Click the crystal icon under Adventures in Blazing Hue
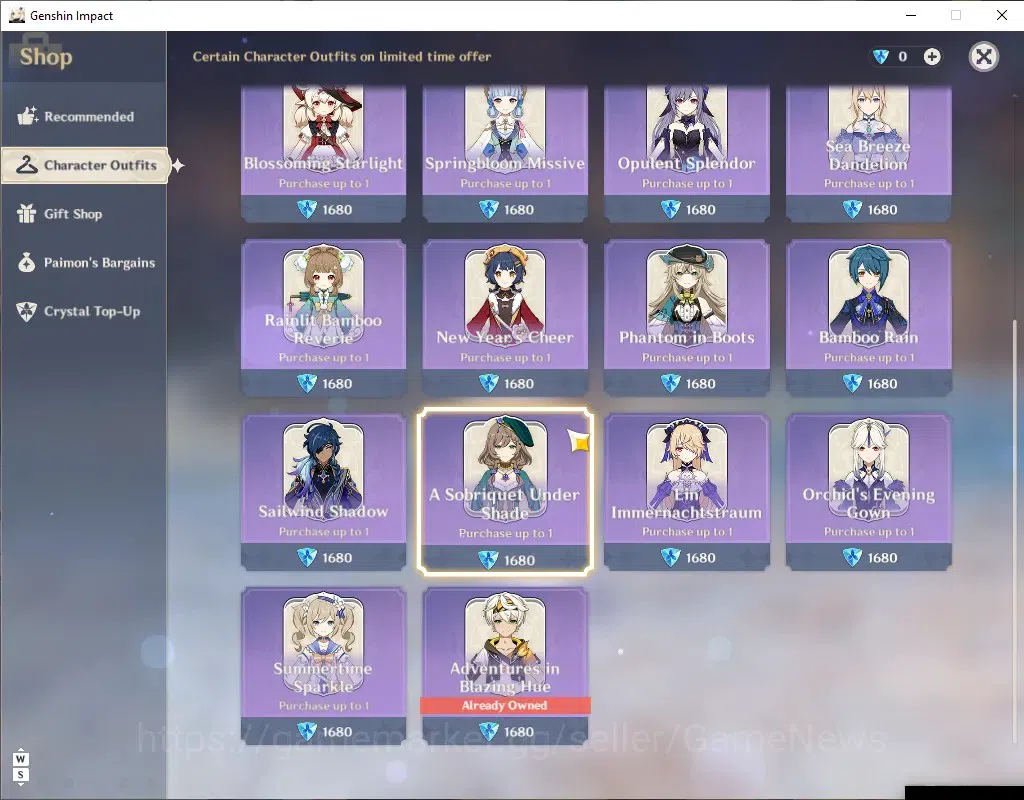 click(x=488, y=731)
